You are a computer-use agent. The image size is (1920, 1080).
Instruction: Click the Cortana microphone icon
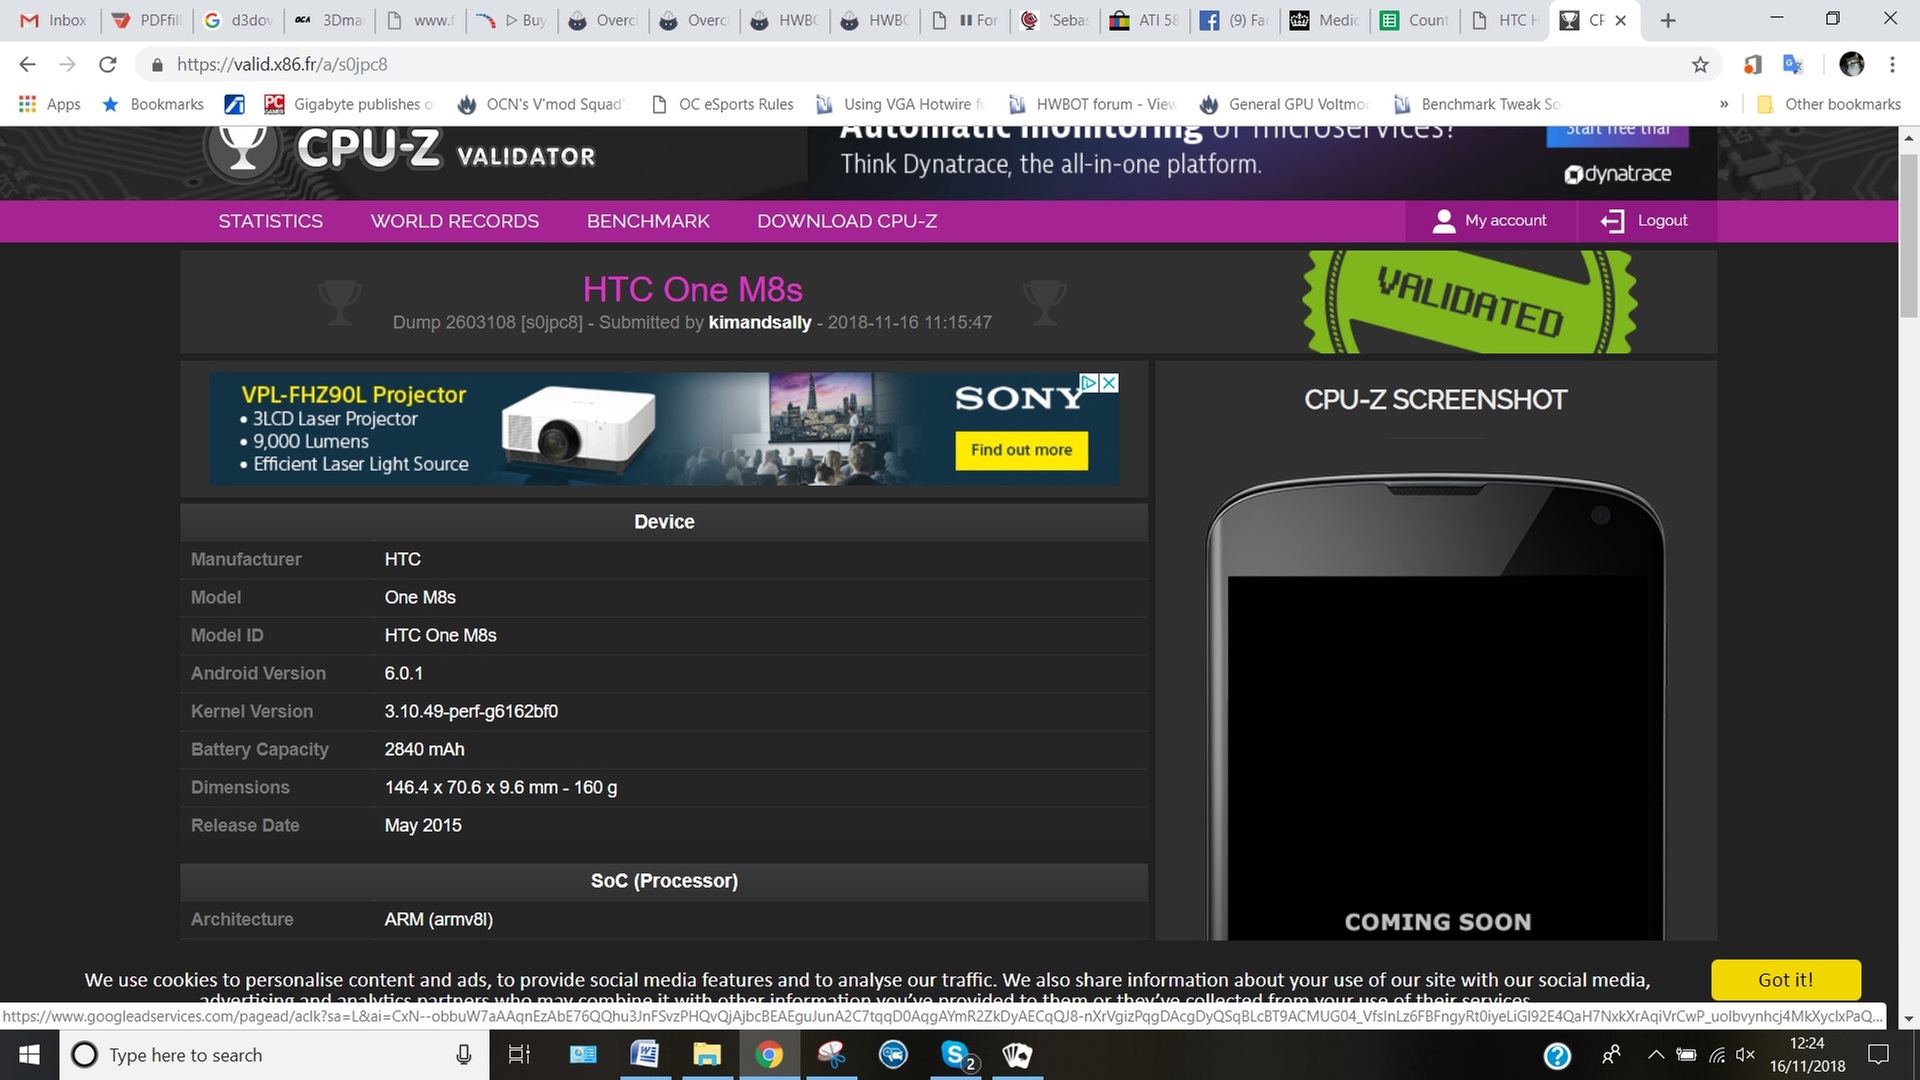coord(464,1055)
